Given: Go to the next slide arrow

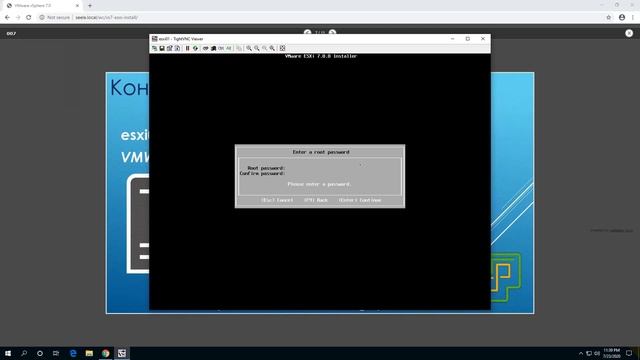Looking at the screenshot, I should click(x=332, y=32).
